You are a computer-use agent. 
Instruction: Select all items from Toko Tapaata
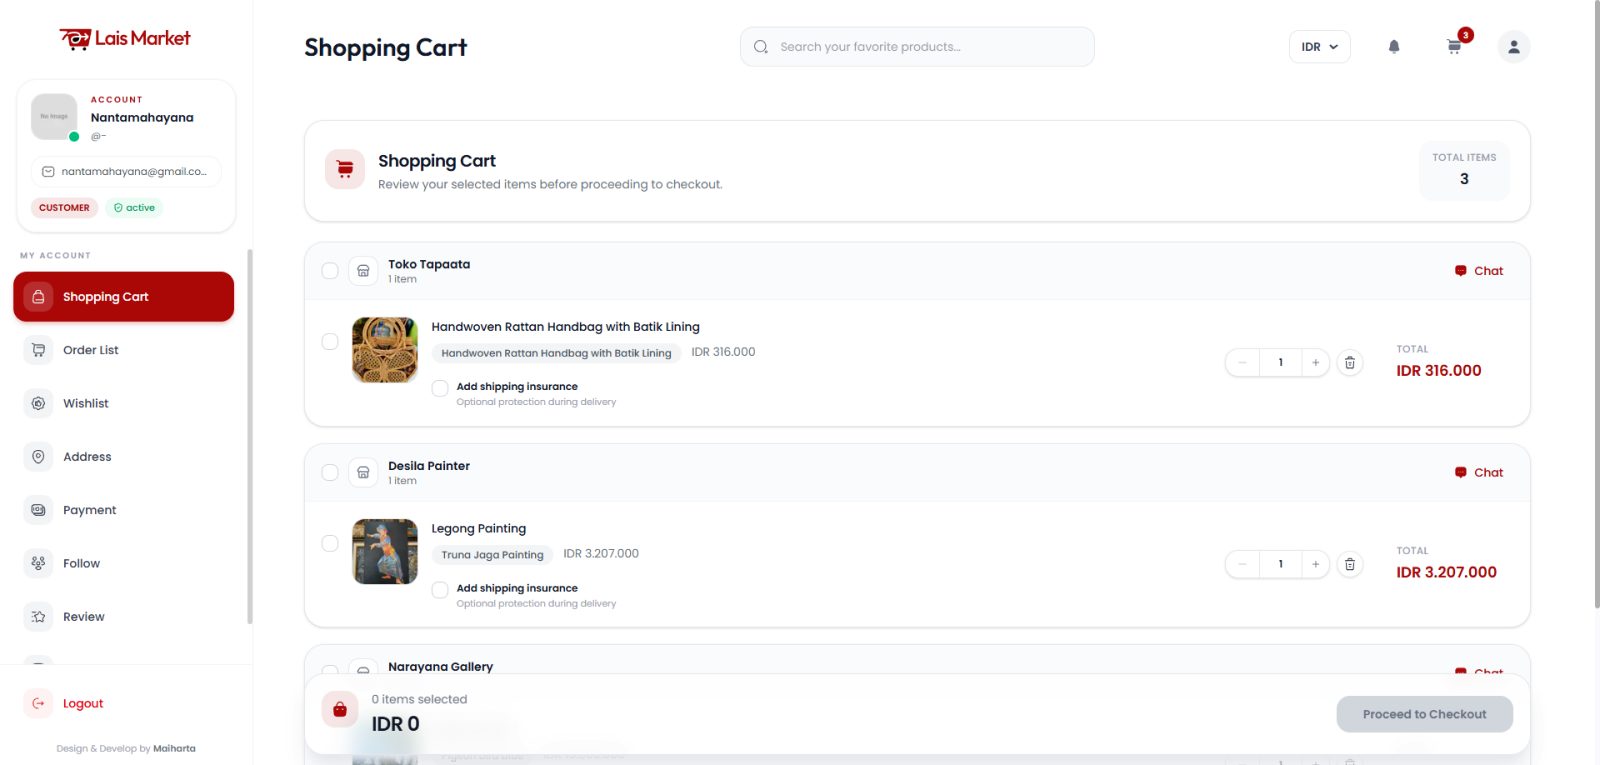(330, 271)
